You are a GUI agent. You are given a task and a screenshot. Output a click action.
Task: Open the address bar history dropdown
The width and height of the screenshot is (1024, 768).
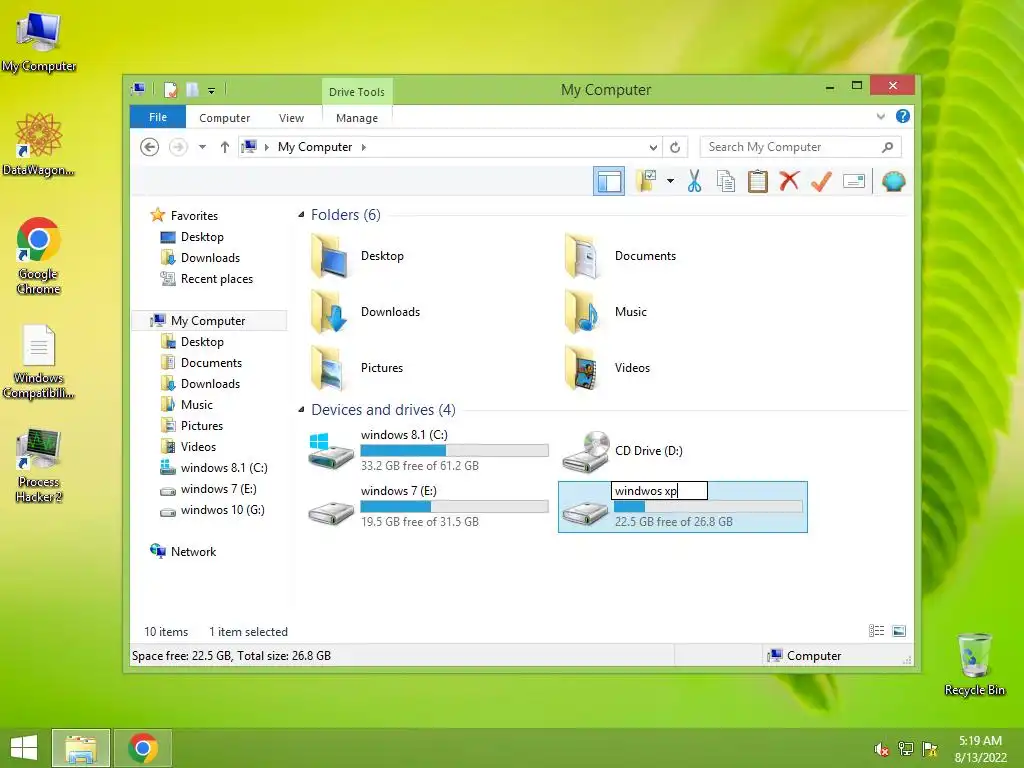coord(652,147)
